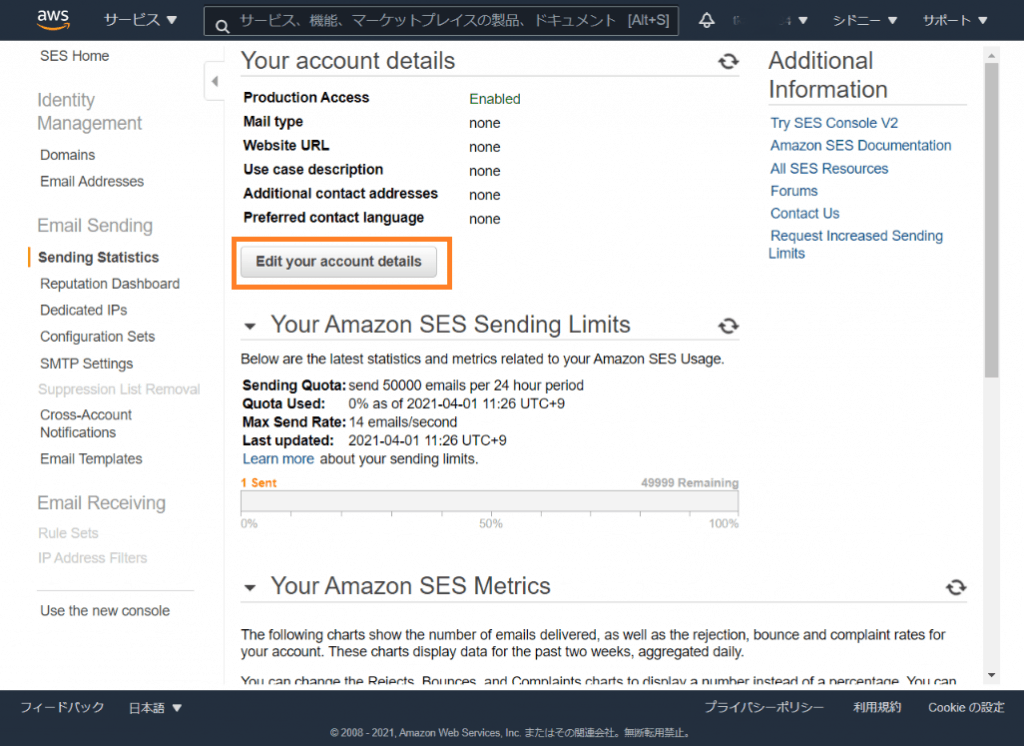Open the サポート support dropdown

[954, 20]
